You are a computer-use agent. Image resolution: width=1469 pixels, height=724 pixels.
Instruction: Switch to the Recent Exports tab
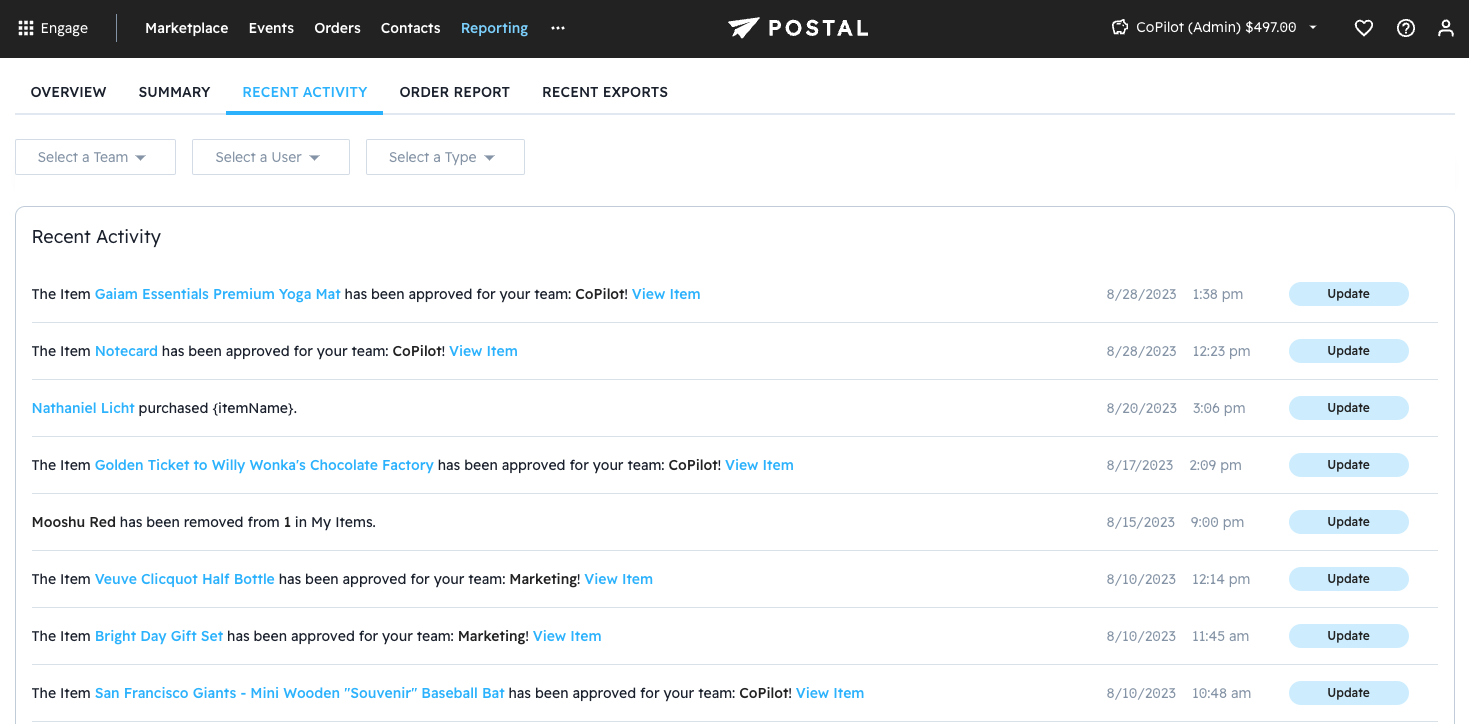point(604,92)
